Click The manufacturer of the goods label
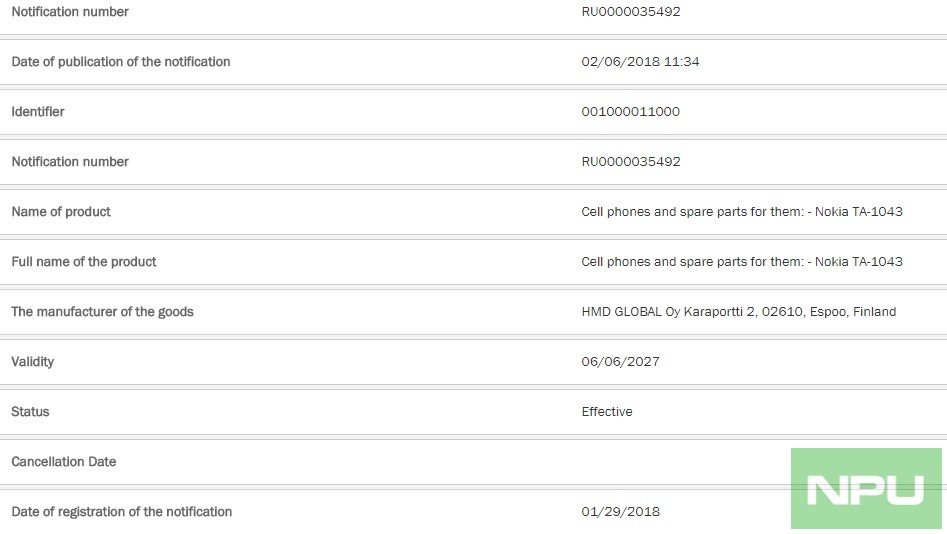947x534 pixels. tap(102, 312)
